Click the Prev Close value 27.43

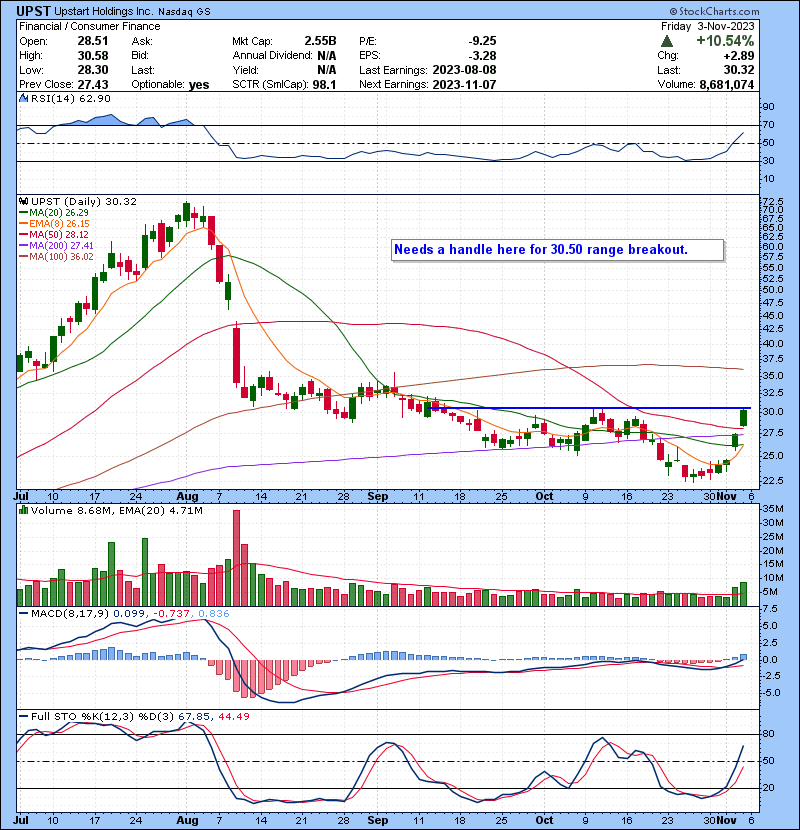pyautogui.click(x=93, y=85)
